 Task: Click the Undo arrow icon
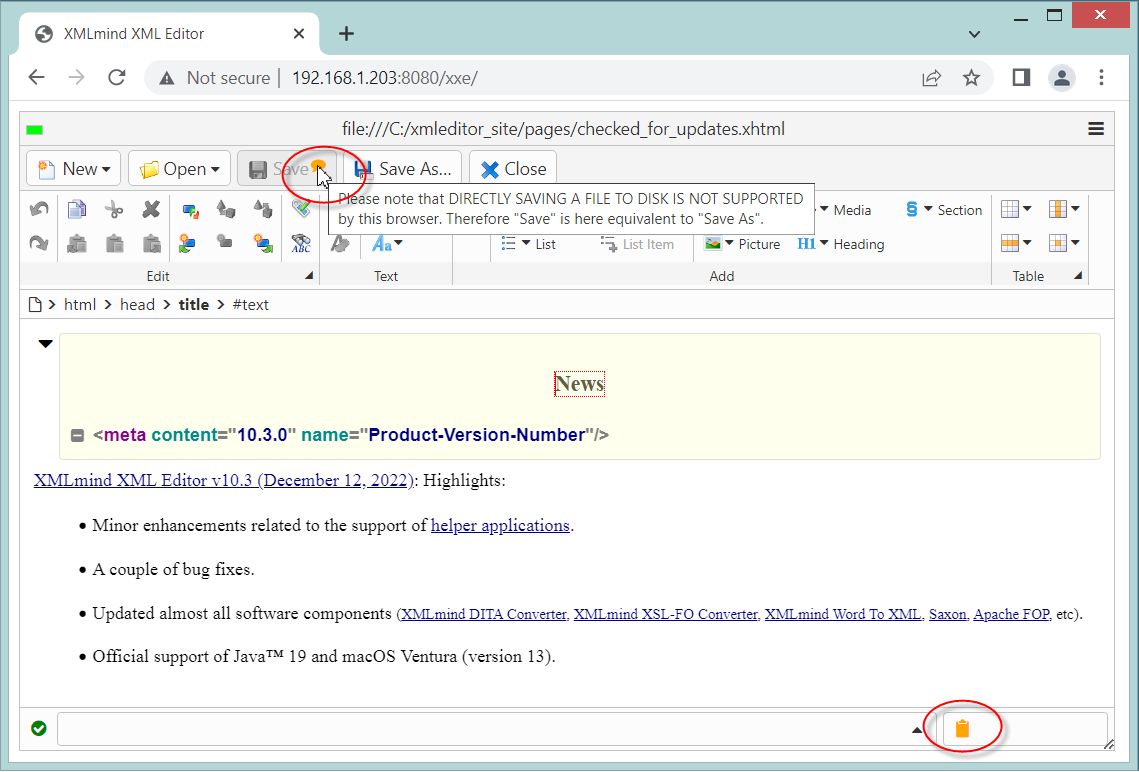tap(38, 209)
